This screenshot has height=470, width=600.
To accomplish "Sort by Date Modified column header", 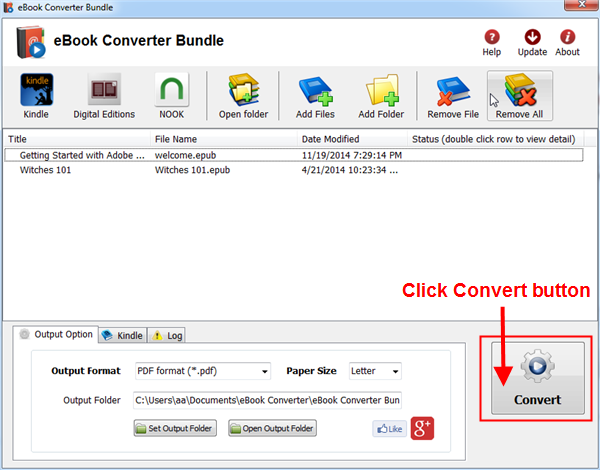I will point(352,139).
